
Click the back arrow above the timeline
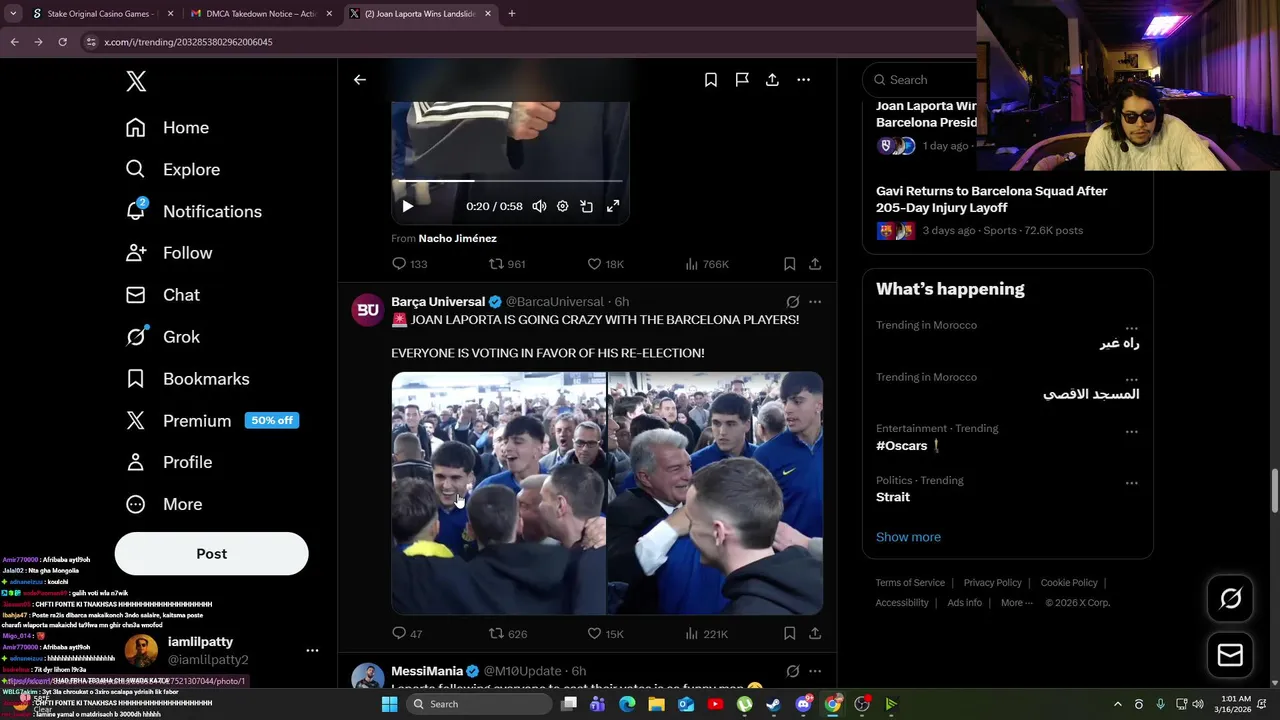(x=360, y=80)
